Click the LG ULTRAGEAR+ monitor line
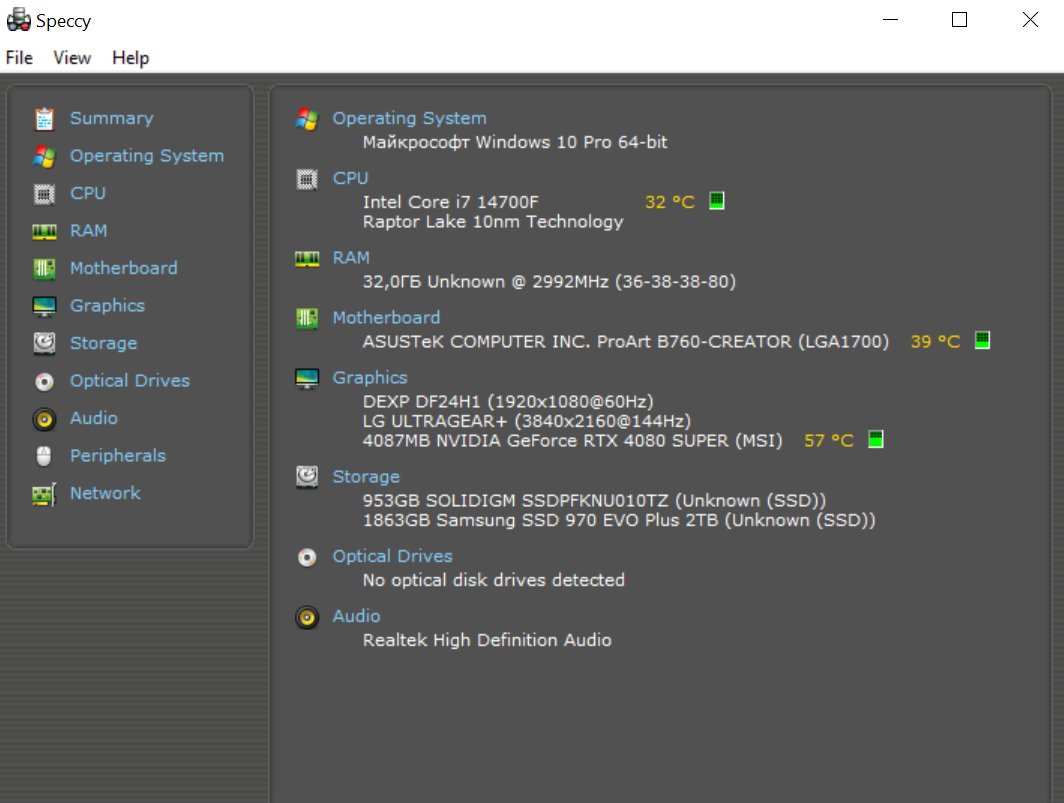 tap(527, 422)
